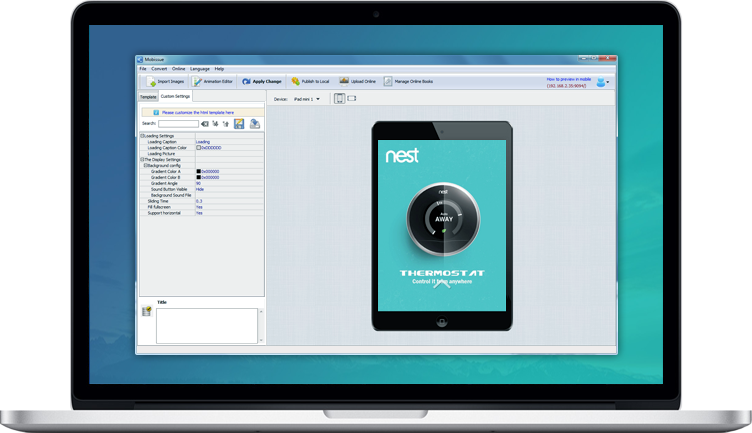The width and height of the screenshot is (752, 433).
Task: Click the Sliding Time value '0.3'
Action: tap(199, 201)
